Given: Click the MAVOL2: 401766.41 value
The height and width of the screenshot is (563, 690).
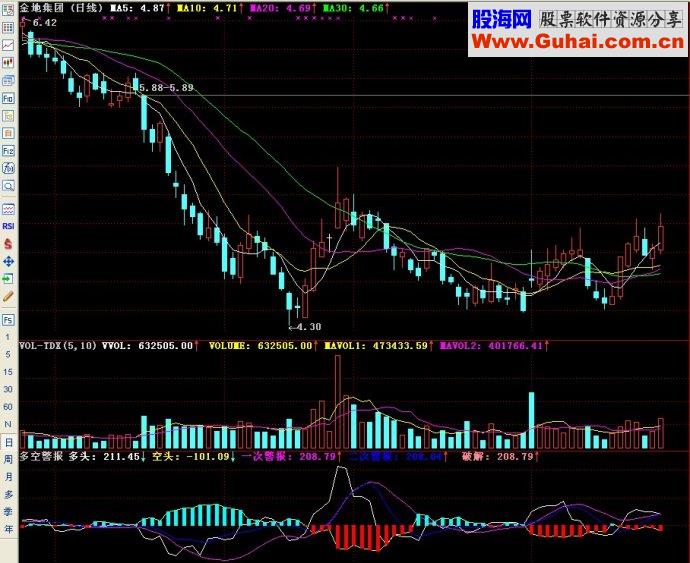Looking at the screenshot, I should click(x=491, y=346).
